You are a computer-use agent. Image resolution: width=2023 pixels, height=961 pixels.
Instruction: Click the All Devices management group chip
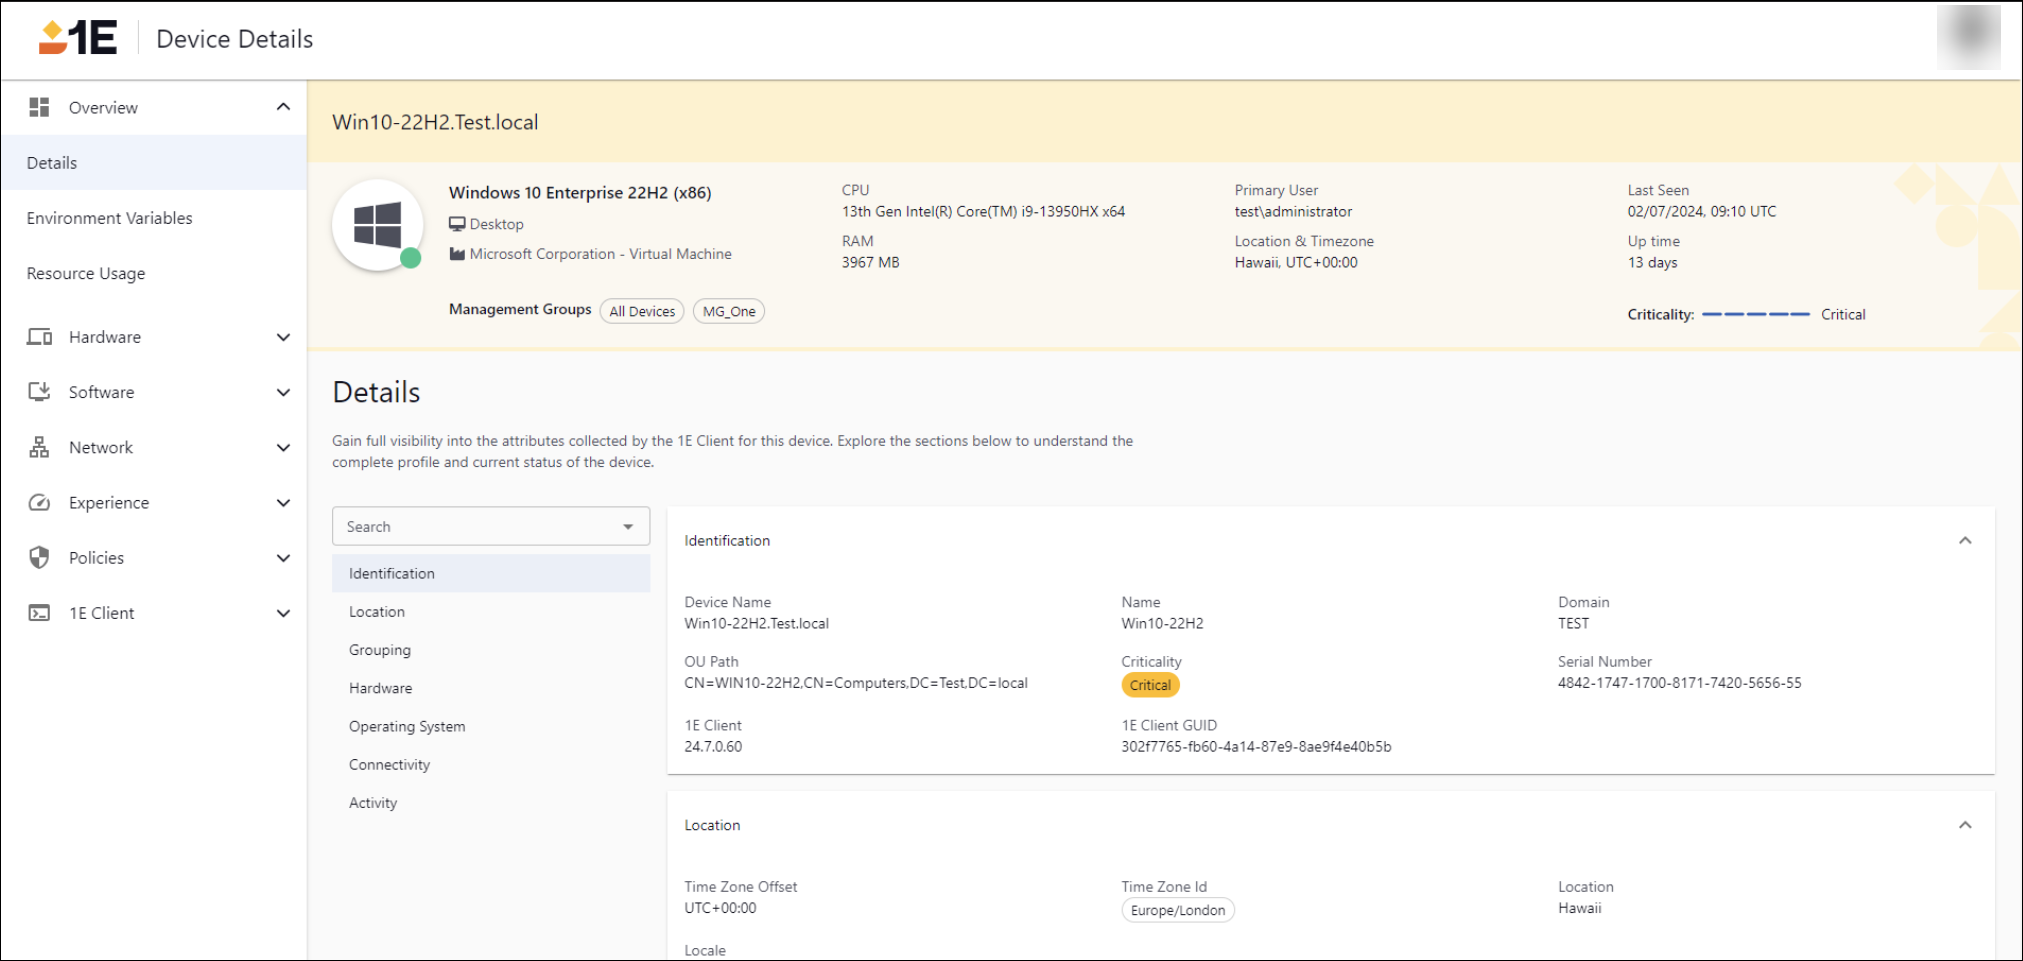coord(642,311)
